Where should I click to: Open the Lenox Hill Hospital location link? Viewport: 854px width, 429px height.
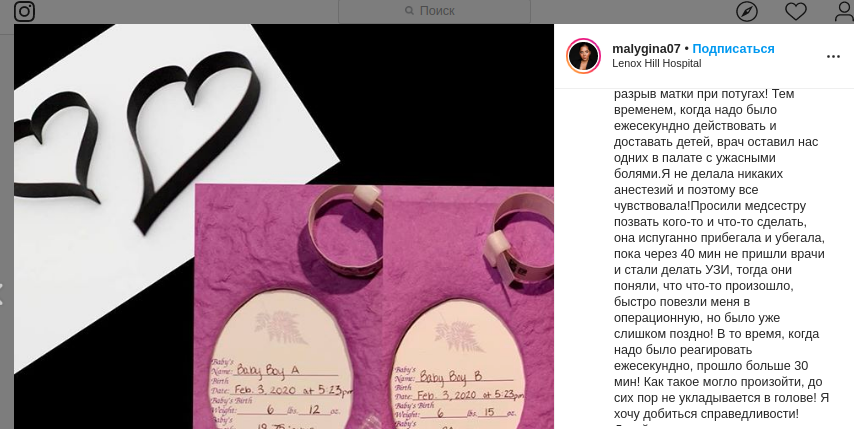tap(656, 63)
